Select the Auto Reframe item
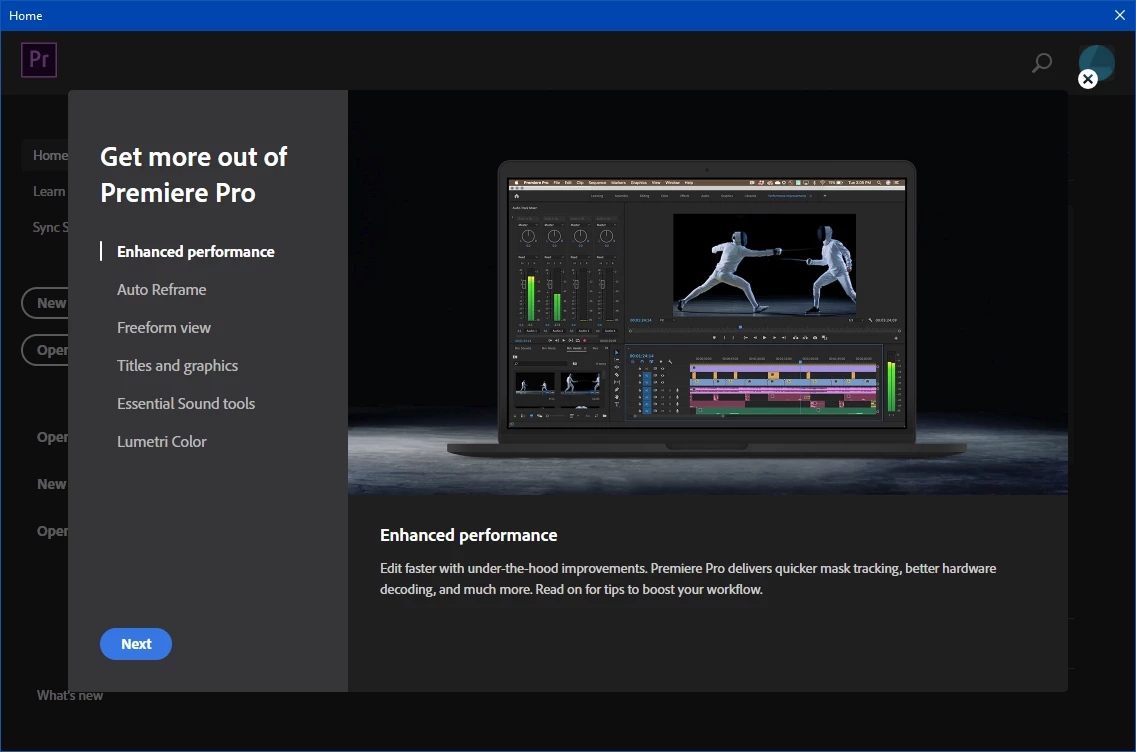Screen dimensions: 1136x752 point(162,289)
